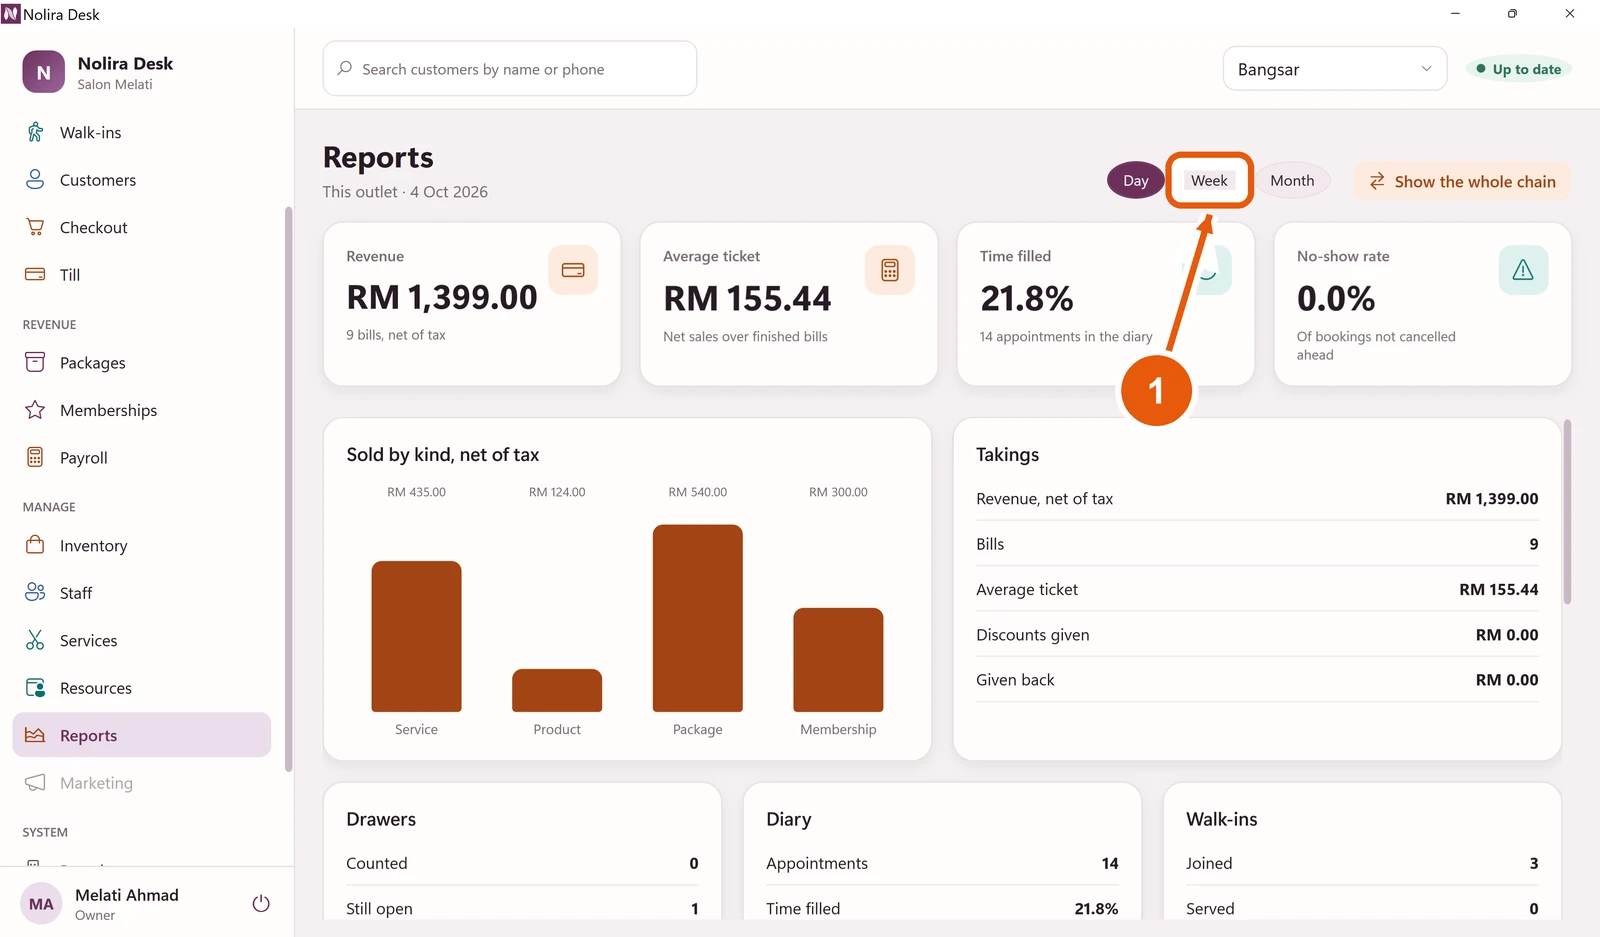Open the Walk-ins sidebar icon

pyautogui.click(x=35, y=132)
